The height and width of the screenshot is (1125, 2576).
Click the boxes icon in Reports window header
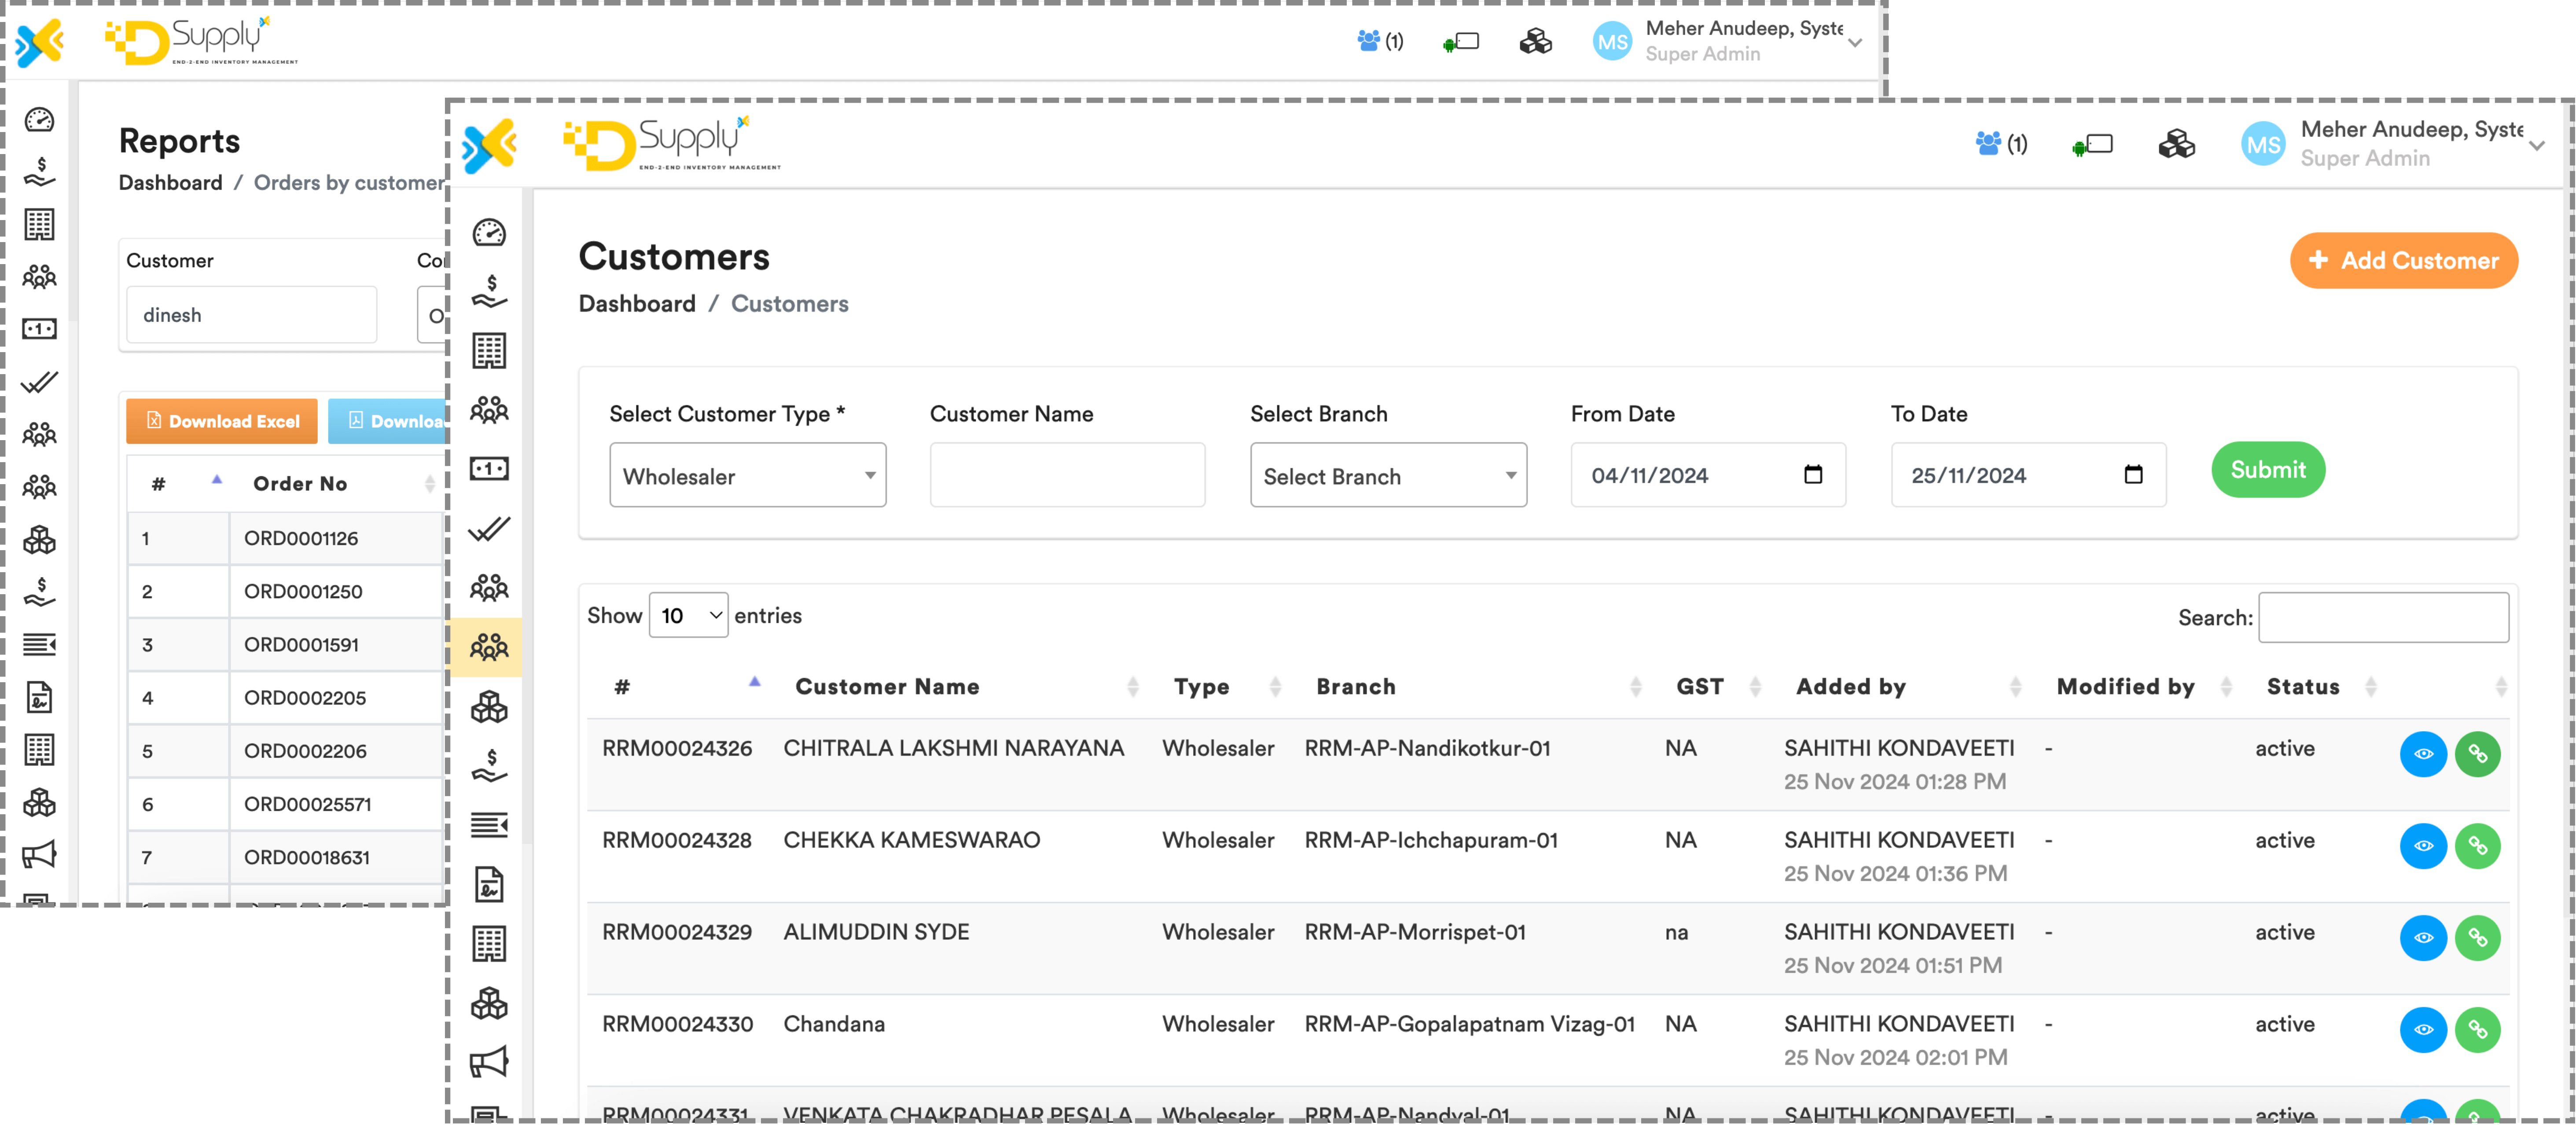(1535, 42)
